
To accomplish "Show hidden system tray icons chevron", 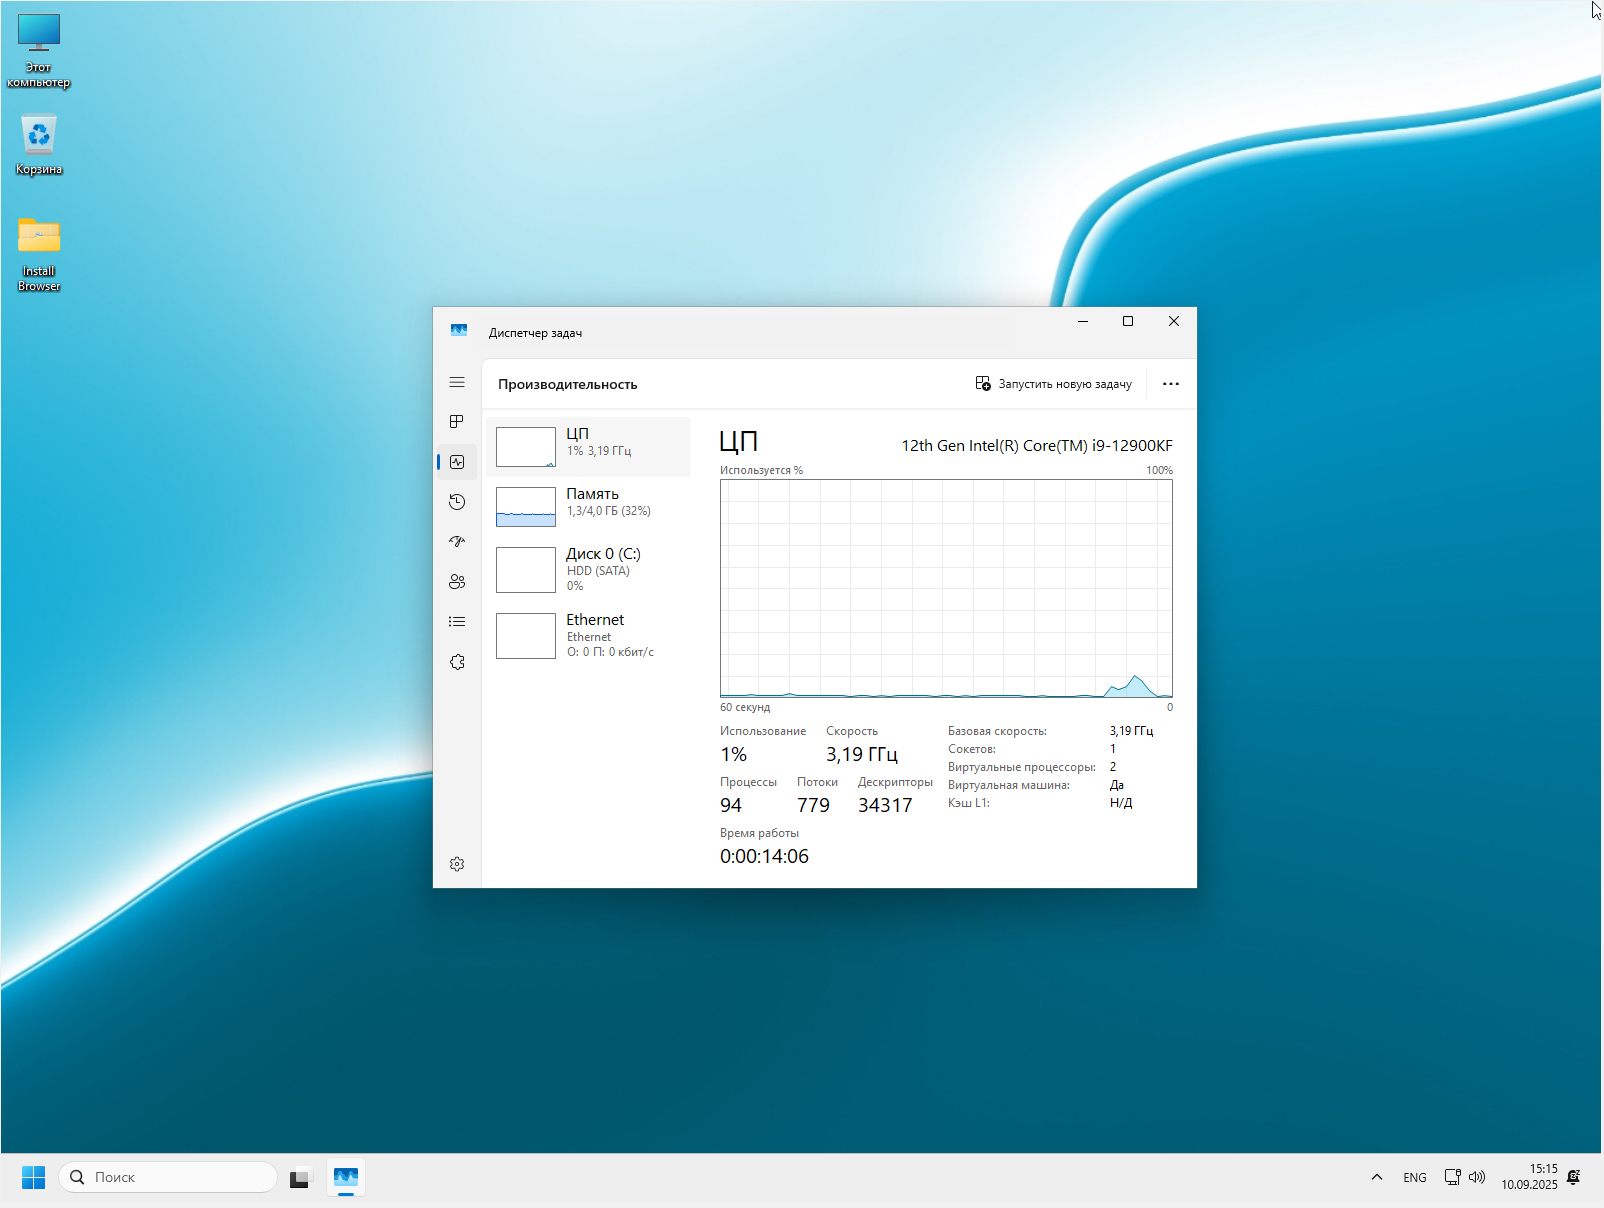I will (1376, 1177).
